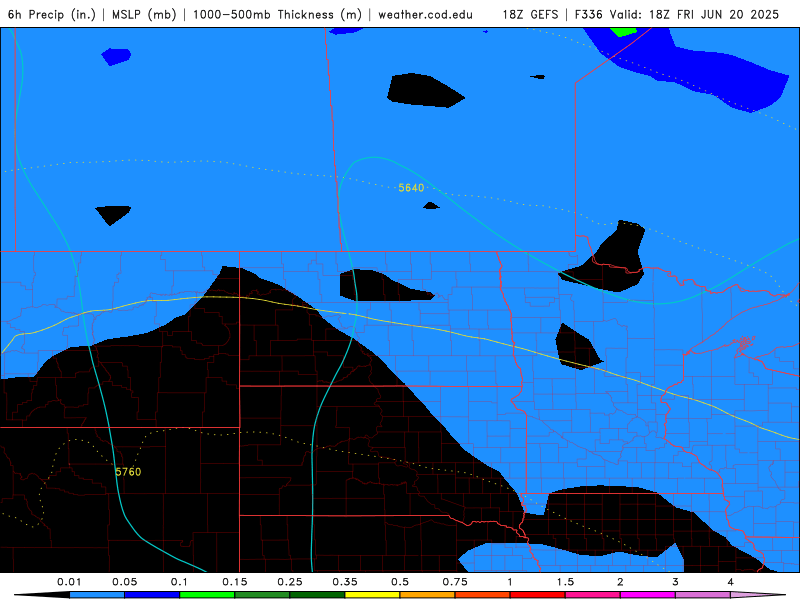Click the '6h Precip (in.)' title text
The width and height of the screenshot is (800, 600).
coord(52,14)
